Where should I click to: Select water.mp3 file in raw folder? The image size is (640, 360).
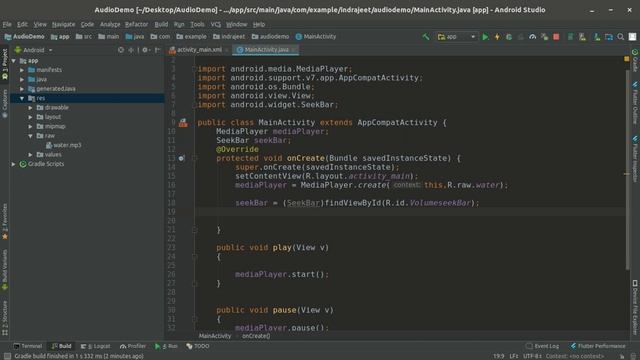(63, 145)
